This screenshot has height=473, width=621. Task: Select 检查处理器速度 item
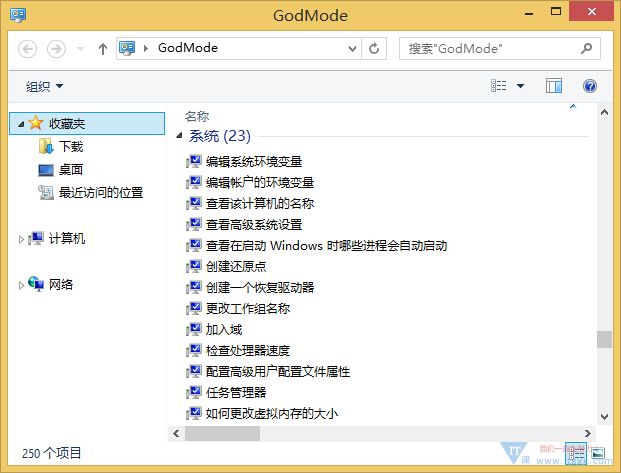(x=248, y=350)
